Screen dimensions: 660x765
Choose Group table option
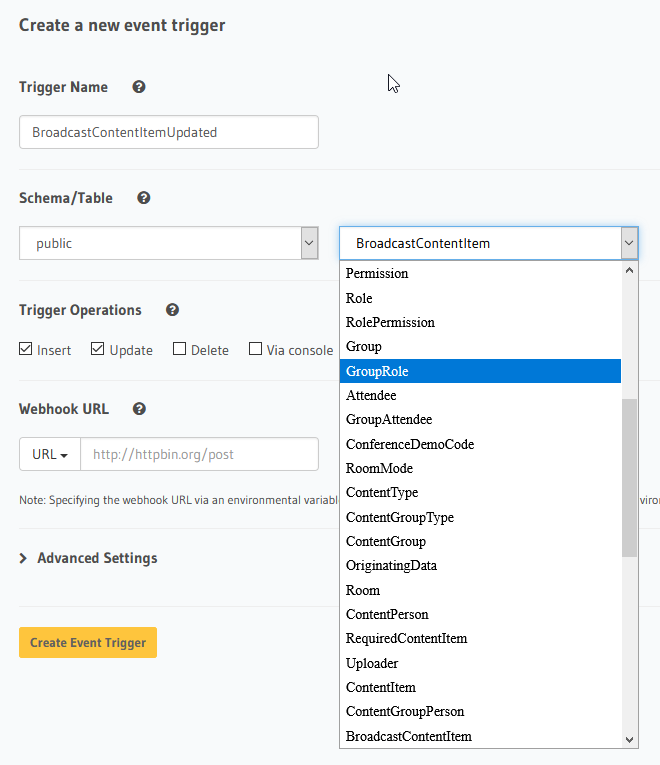coord(480,347)
